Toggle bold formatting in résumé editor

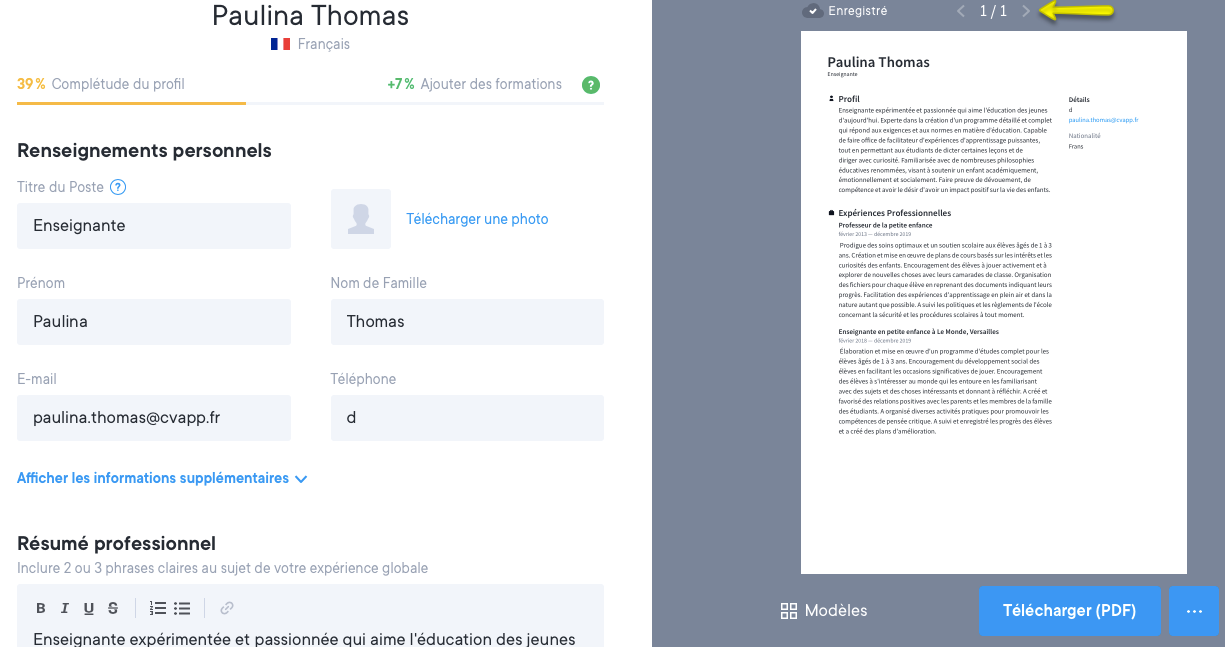41,608
